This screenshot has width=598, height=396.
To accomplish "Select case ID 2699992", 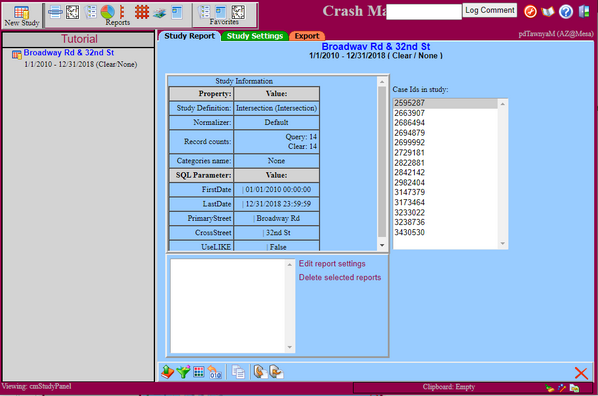I will tap(445, 143).
